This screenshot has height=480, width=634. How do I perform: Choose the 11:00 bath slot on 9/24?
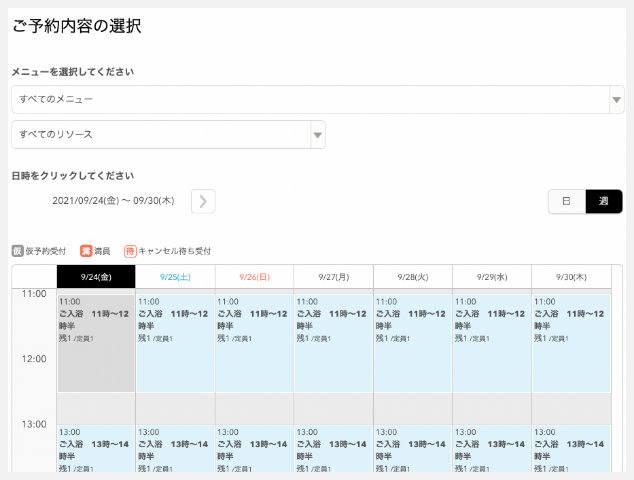click(96, 343)
